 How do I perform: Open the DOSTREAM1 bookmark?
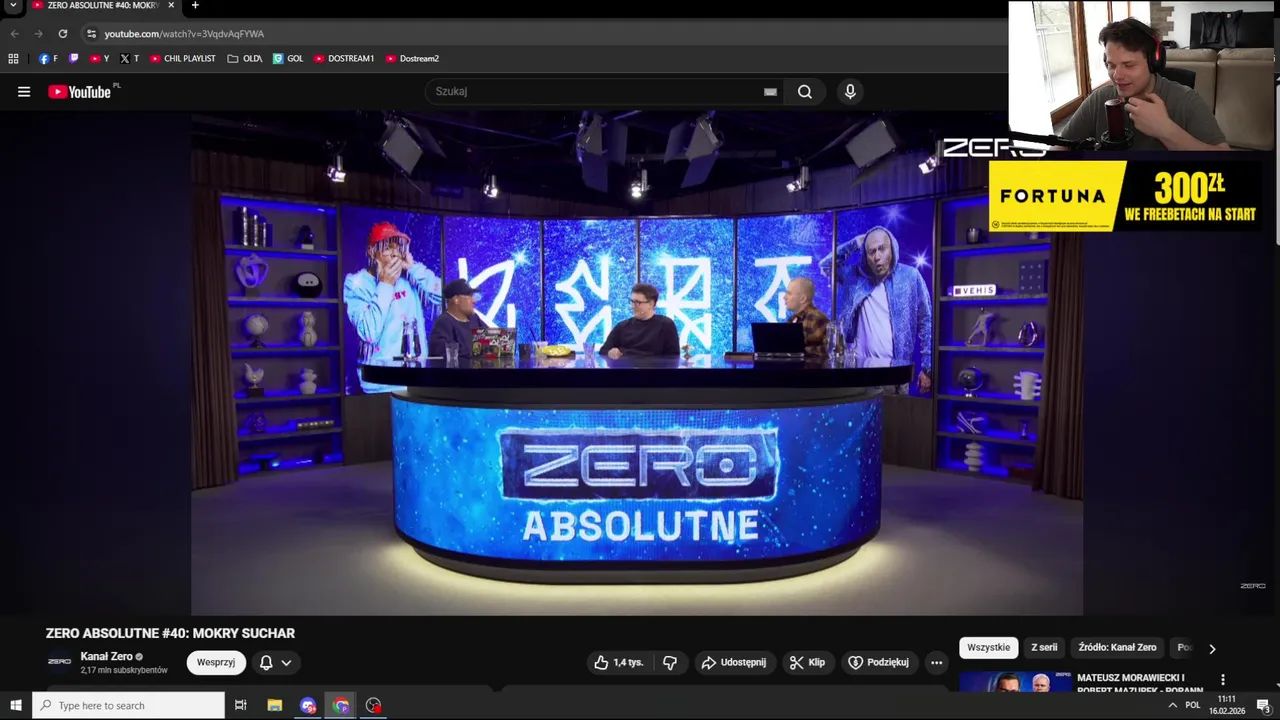click(343, 59)
